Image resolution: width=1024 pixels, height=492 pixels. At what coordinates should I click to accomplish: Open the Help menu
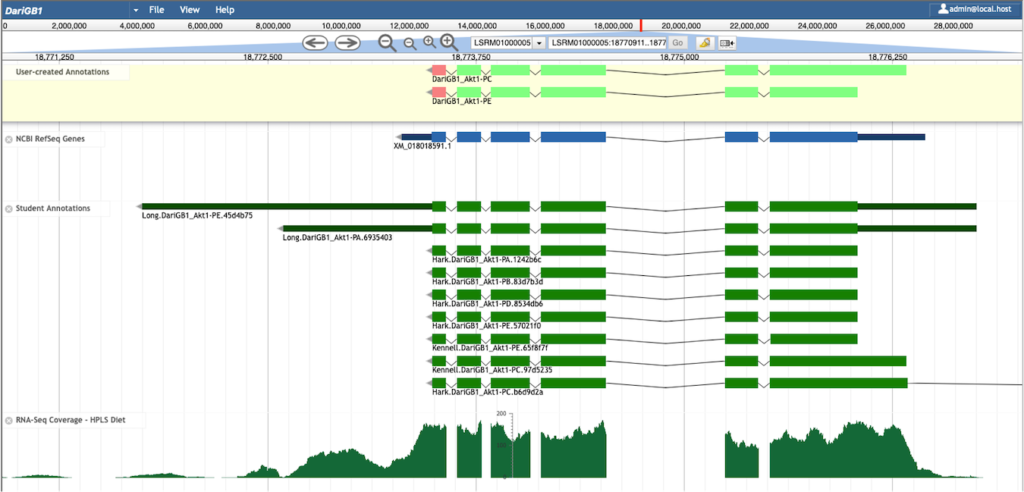(x=225, y=9)
